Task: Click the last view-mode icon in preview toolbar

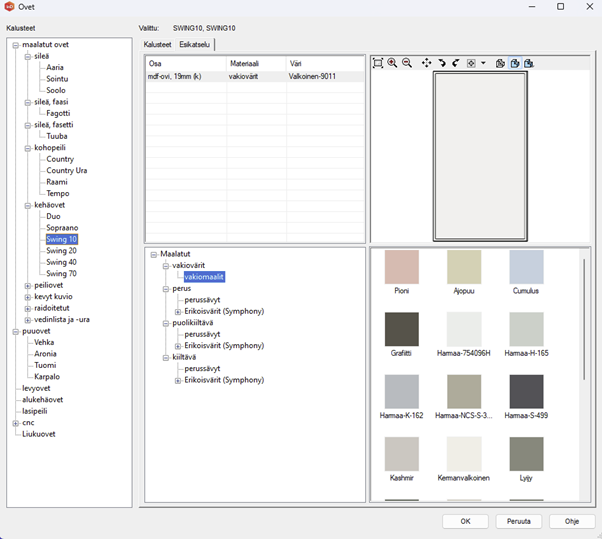Action: pyautogui.click(x=528, y=63)
